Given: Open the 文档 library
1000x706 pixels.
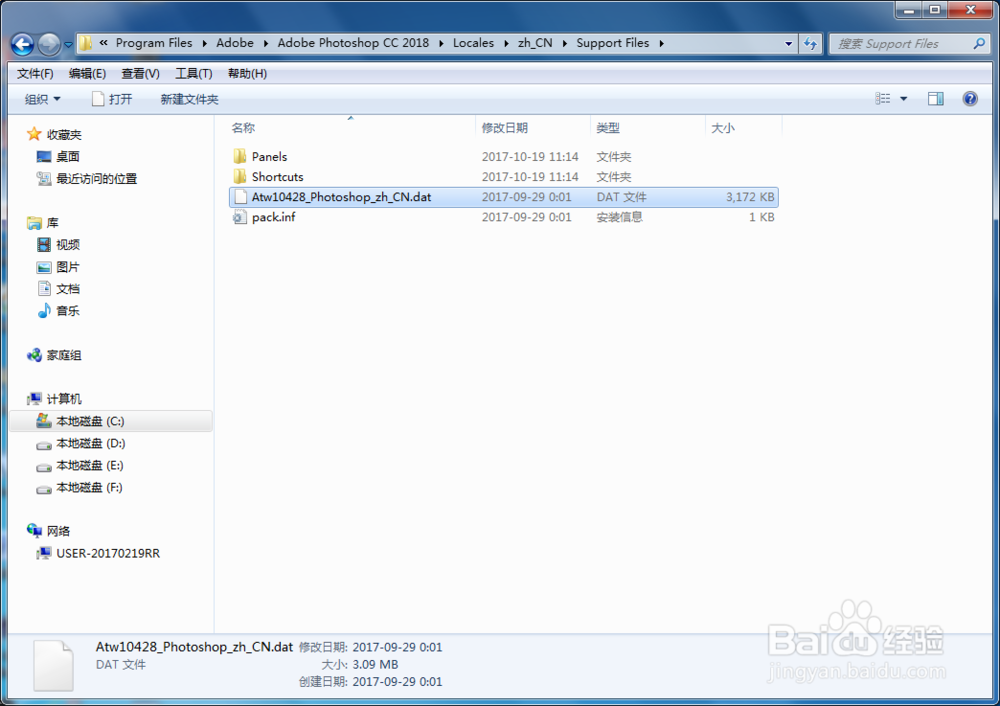Looking at the screenshot, I should (68, 289).
